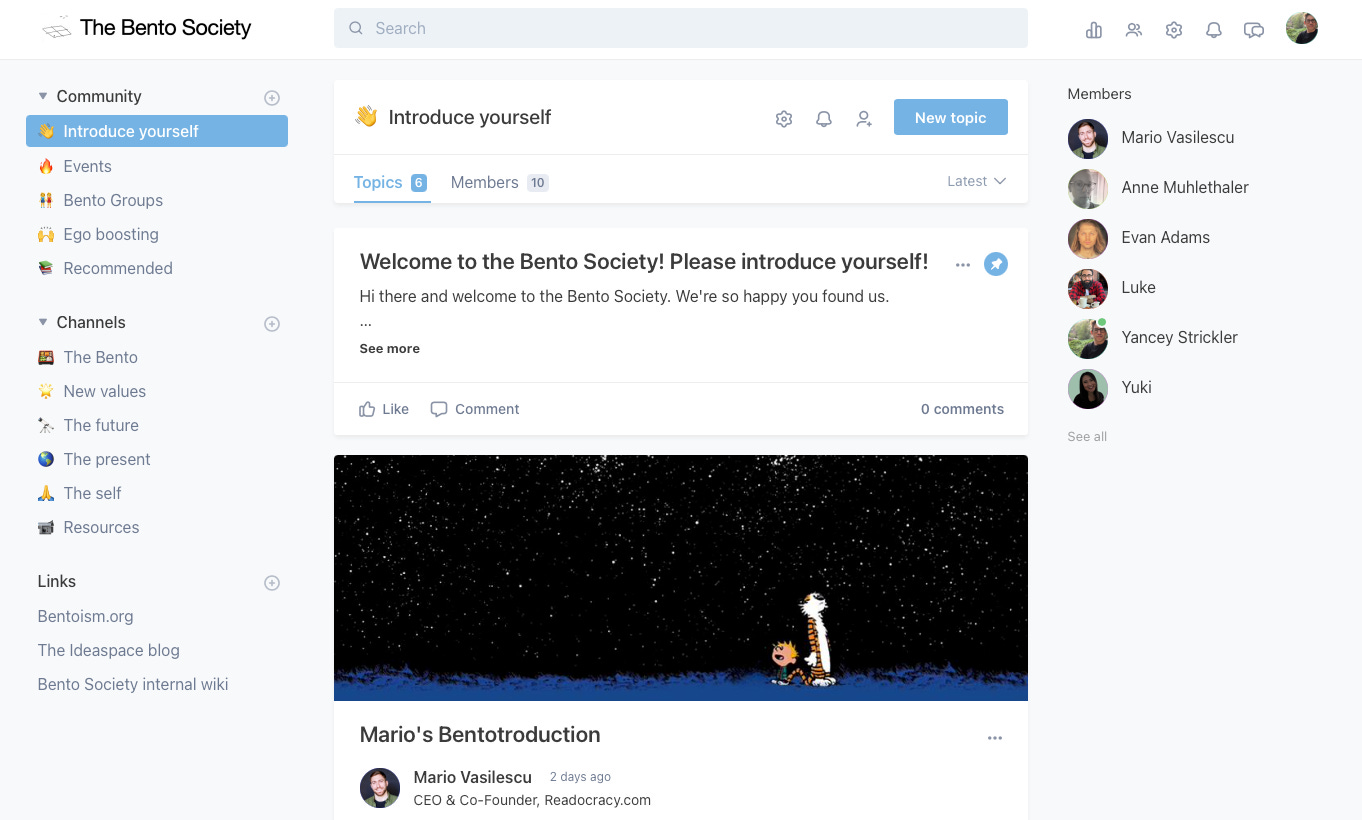Unpin the Welcome topic pin icon

point(995,264)
